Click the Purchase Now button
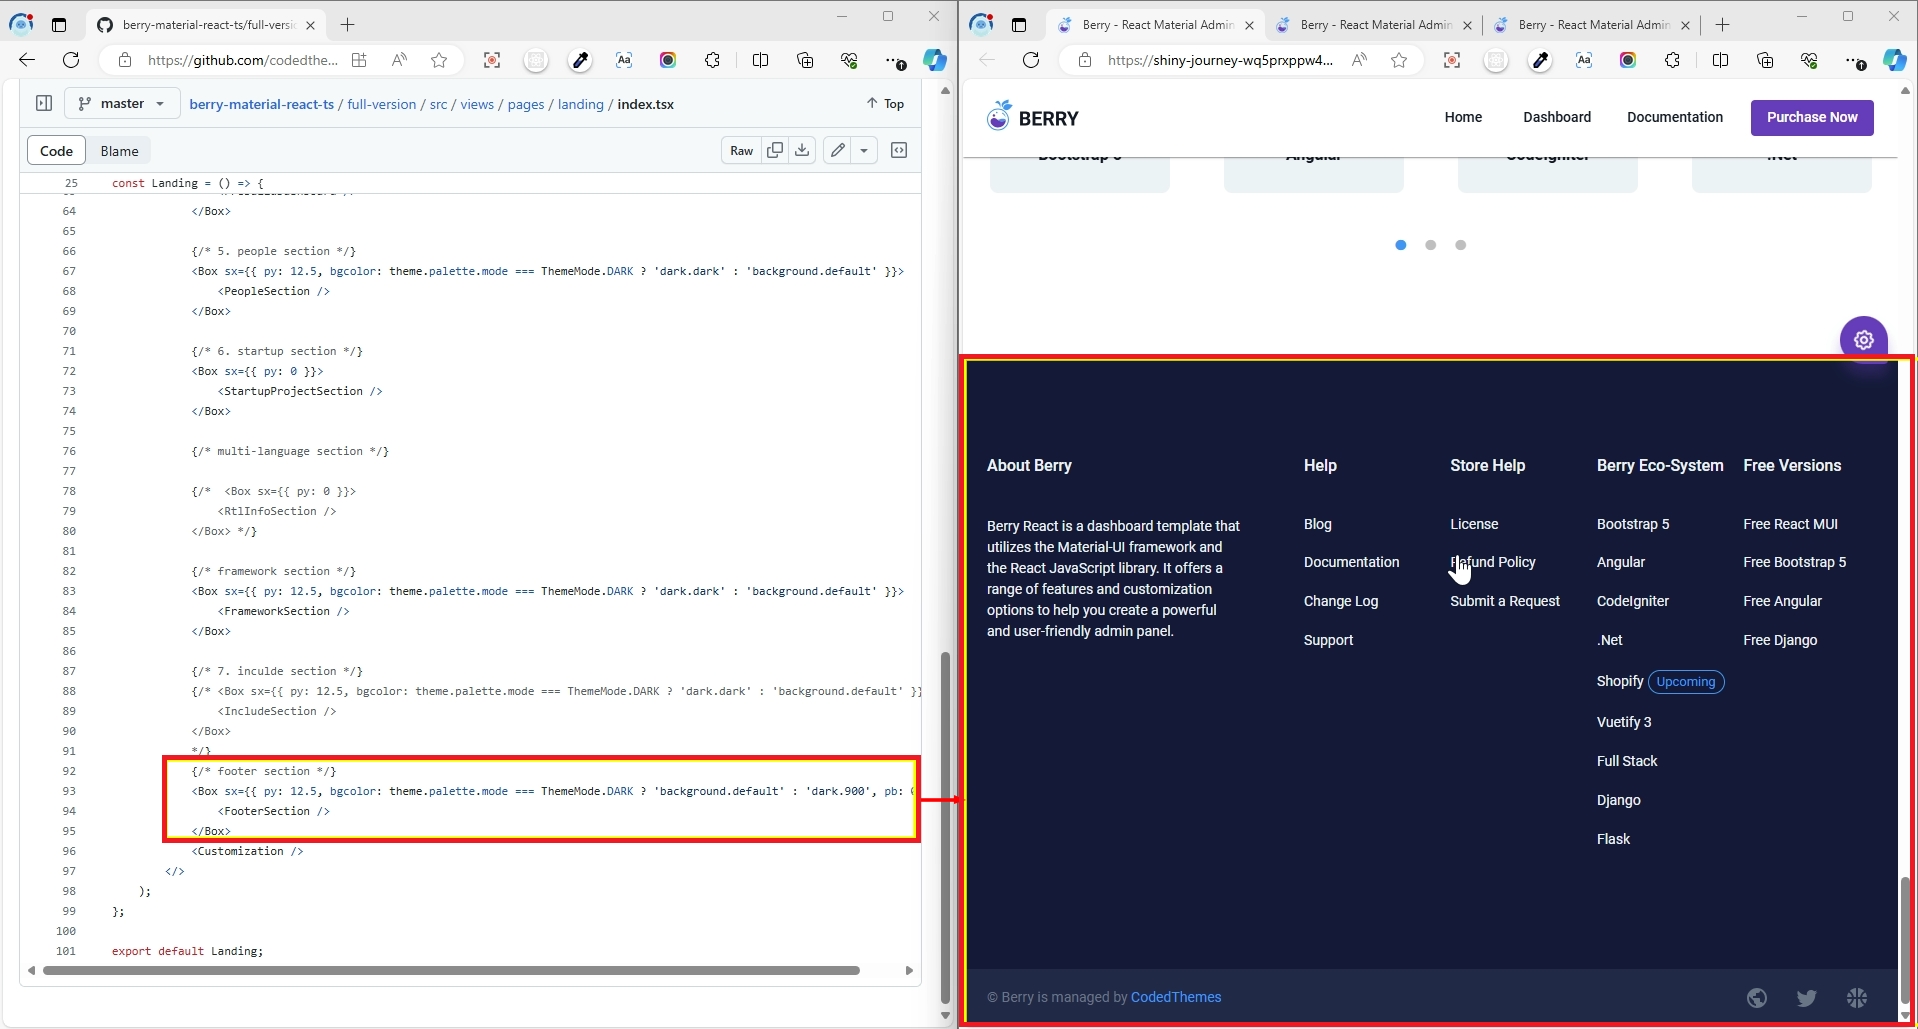Viewport: 1918px width, 1029px height. tap(1811, 117)
